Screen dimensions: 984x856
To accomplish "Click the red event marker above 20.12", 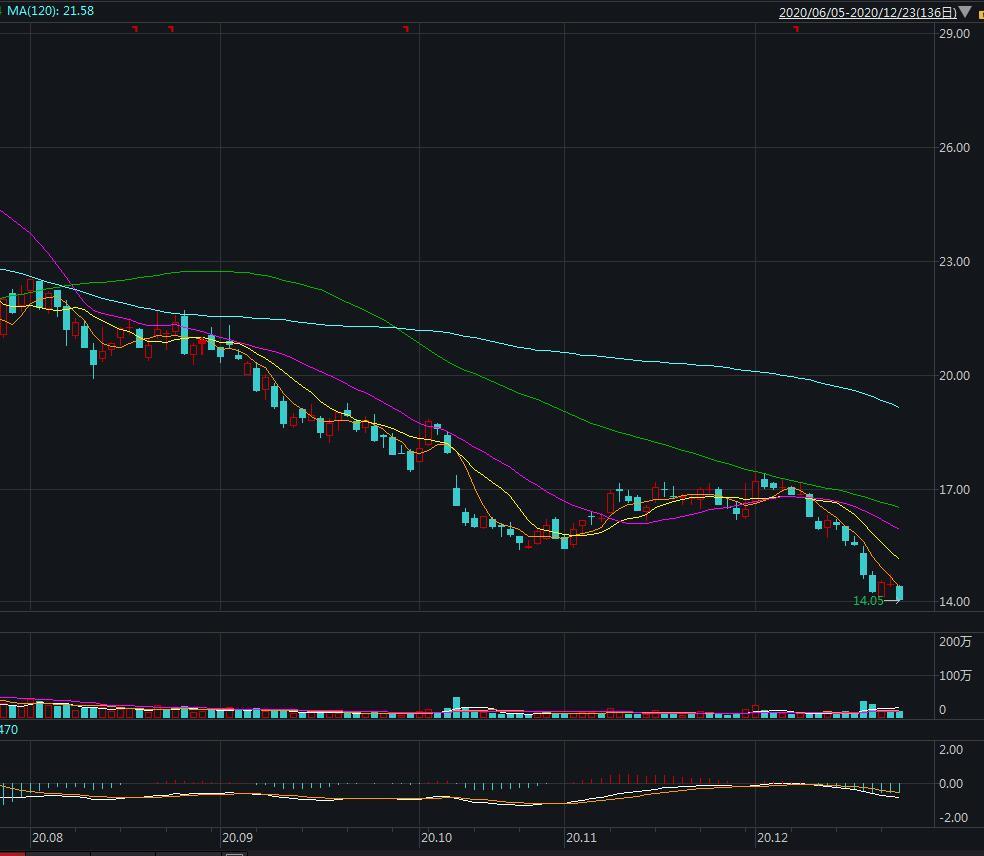I will point(796,29).
